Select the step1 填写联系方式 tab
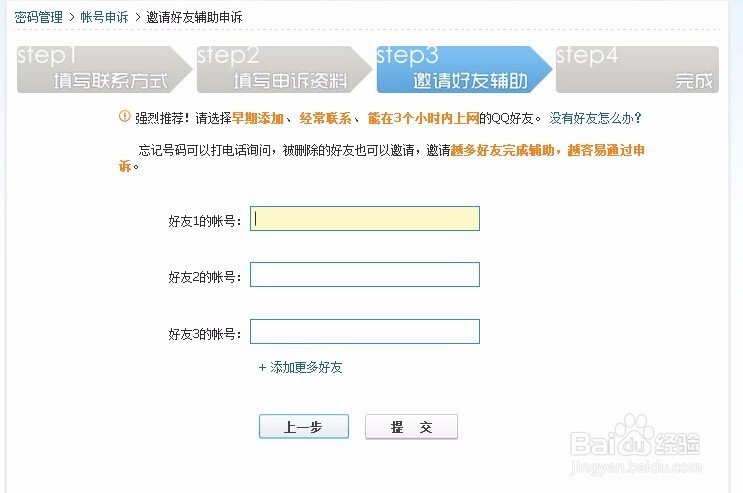The height and width of the screenshot is (493, 743). point(104,69)
